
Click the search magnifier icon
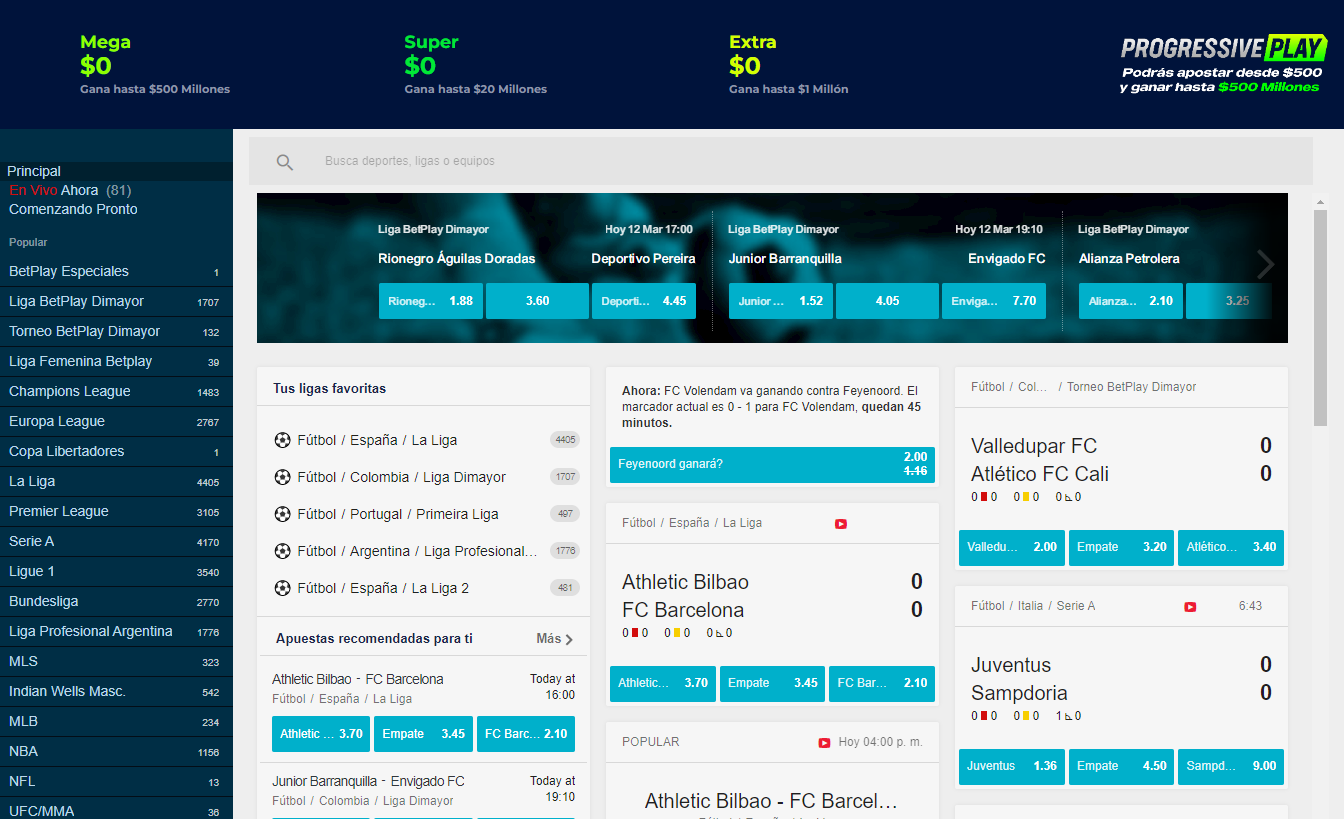coord(285,162)
